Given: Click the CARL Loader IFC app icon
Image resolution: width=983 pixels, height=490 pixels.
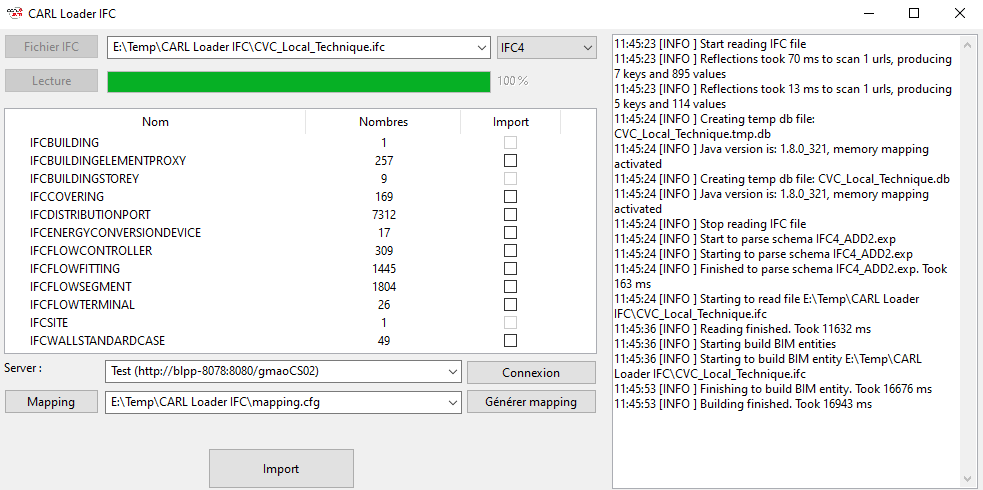Looking at the screenshot, I should pyautogui.click(x=14, y=13).
